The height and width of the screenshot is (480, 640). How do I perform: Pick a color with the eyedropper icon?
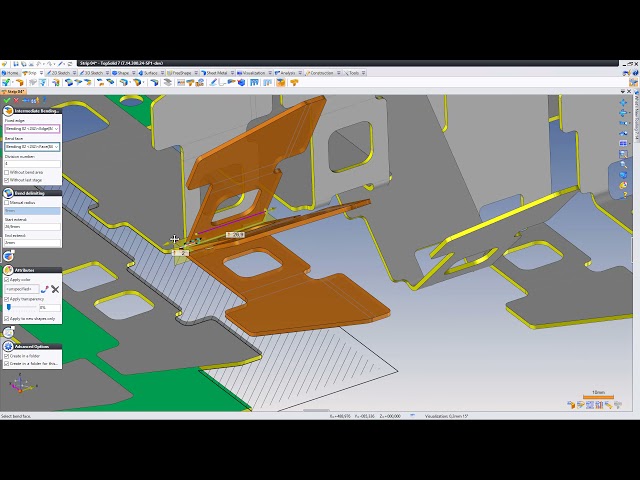pos(45,289)
